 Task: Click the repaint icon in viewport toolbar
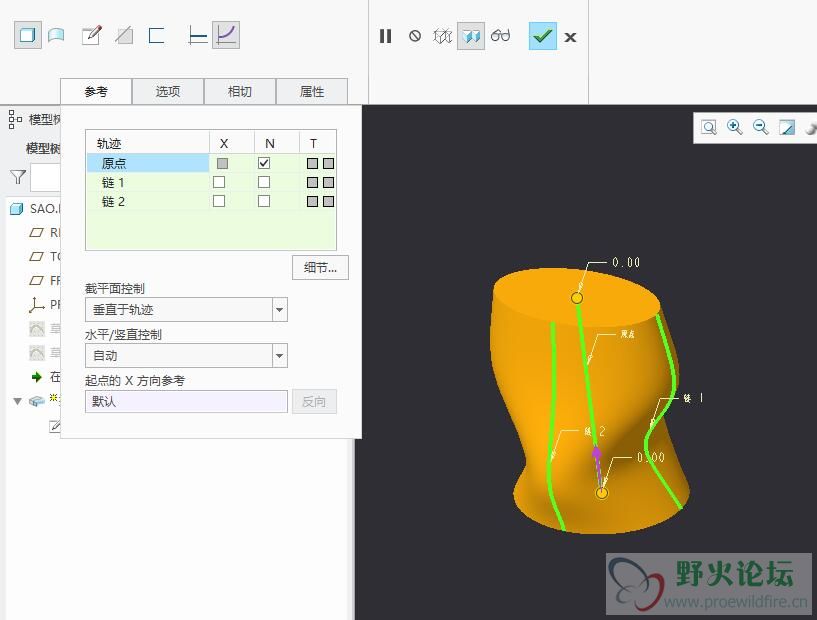point(787,127)
